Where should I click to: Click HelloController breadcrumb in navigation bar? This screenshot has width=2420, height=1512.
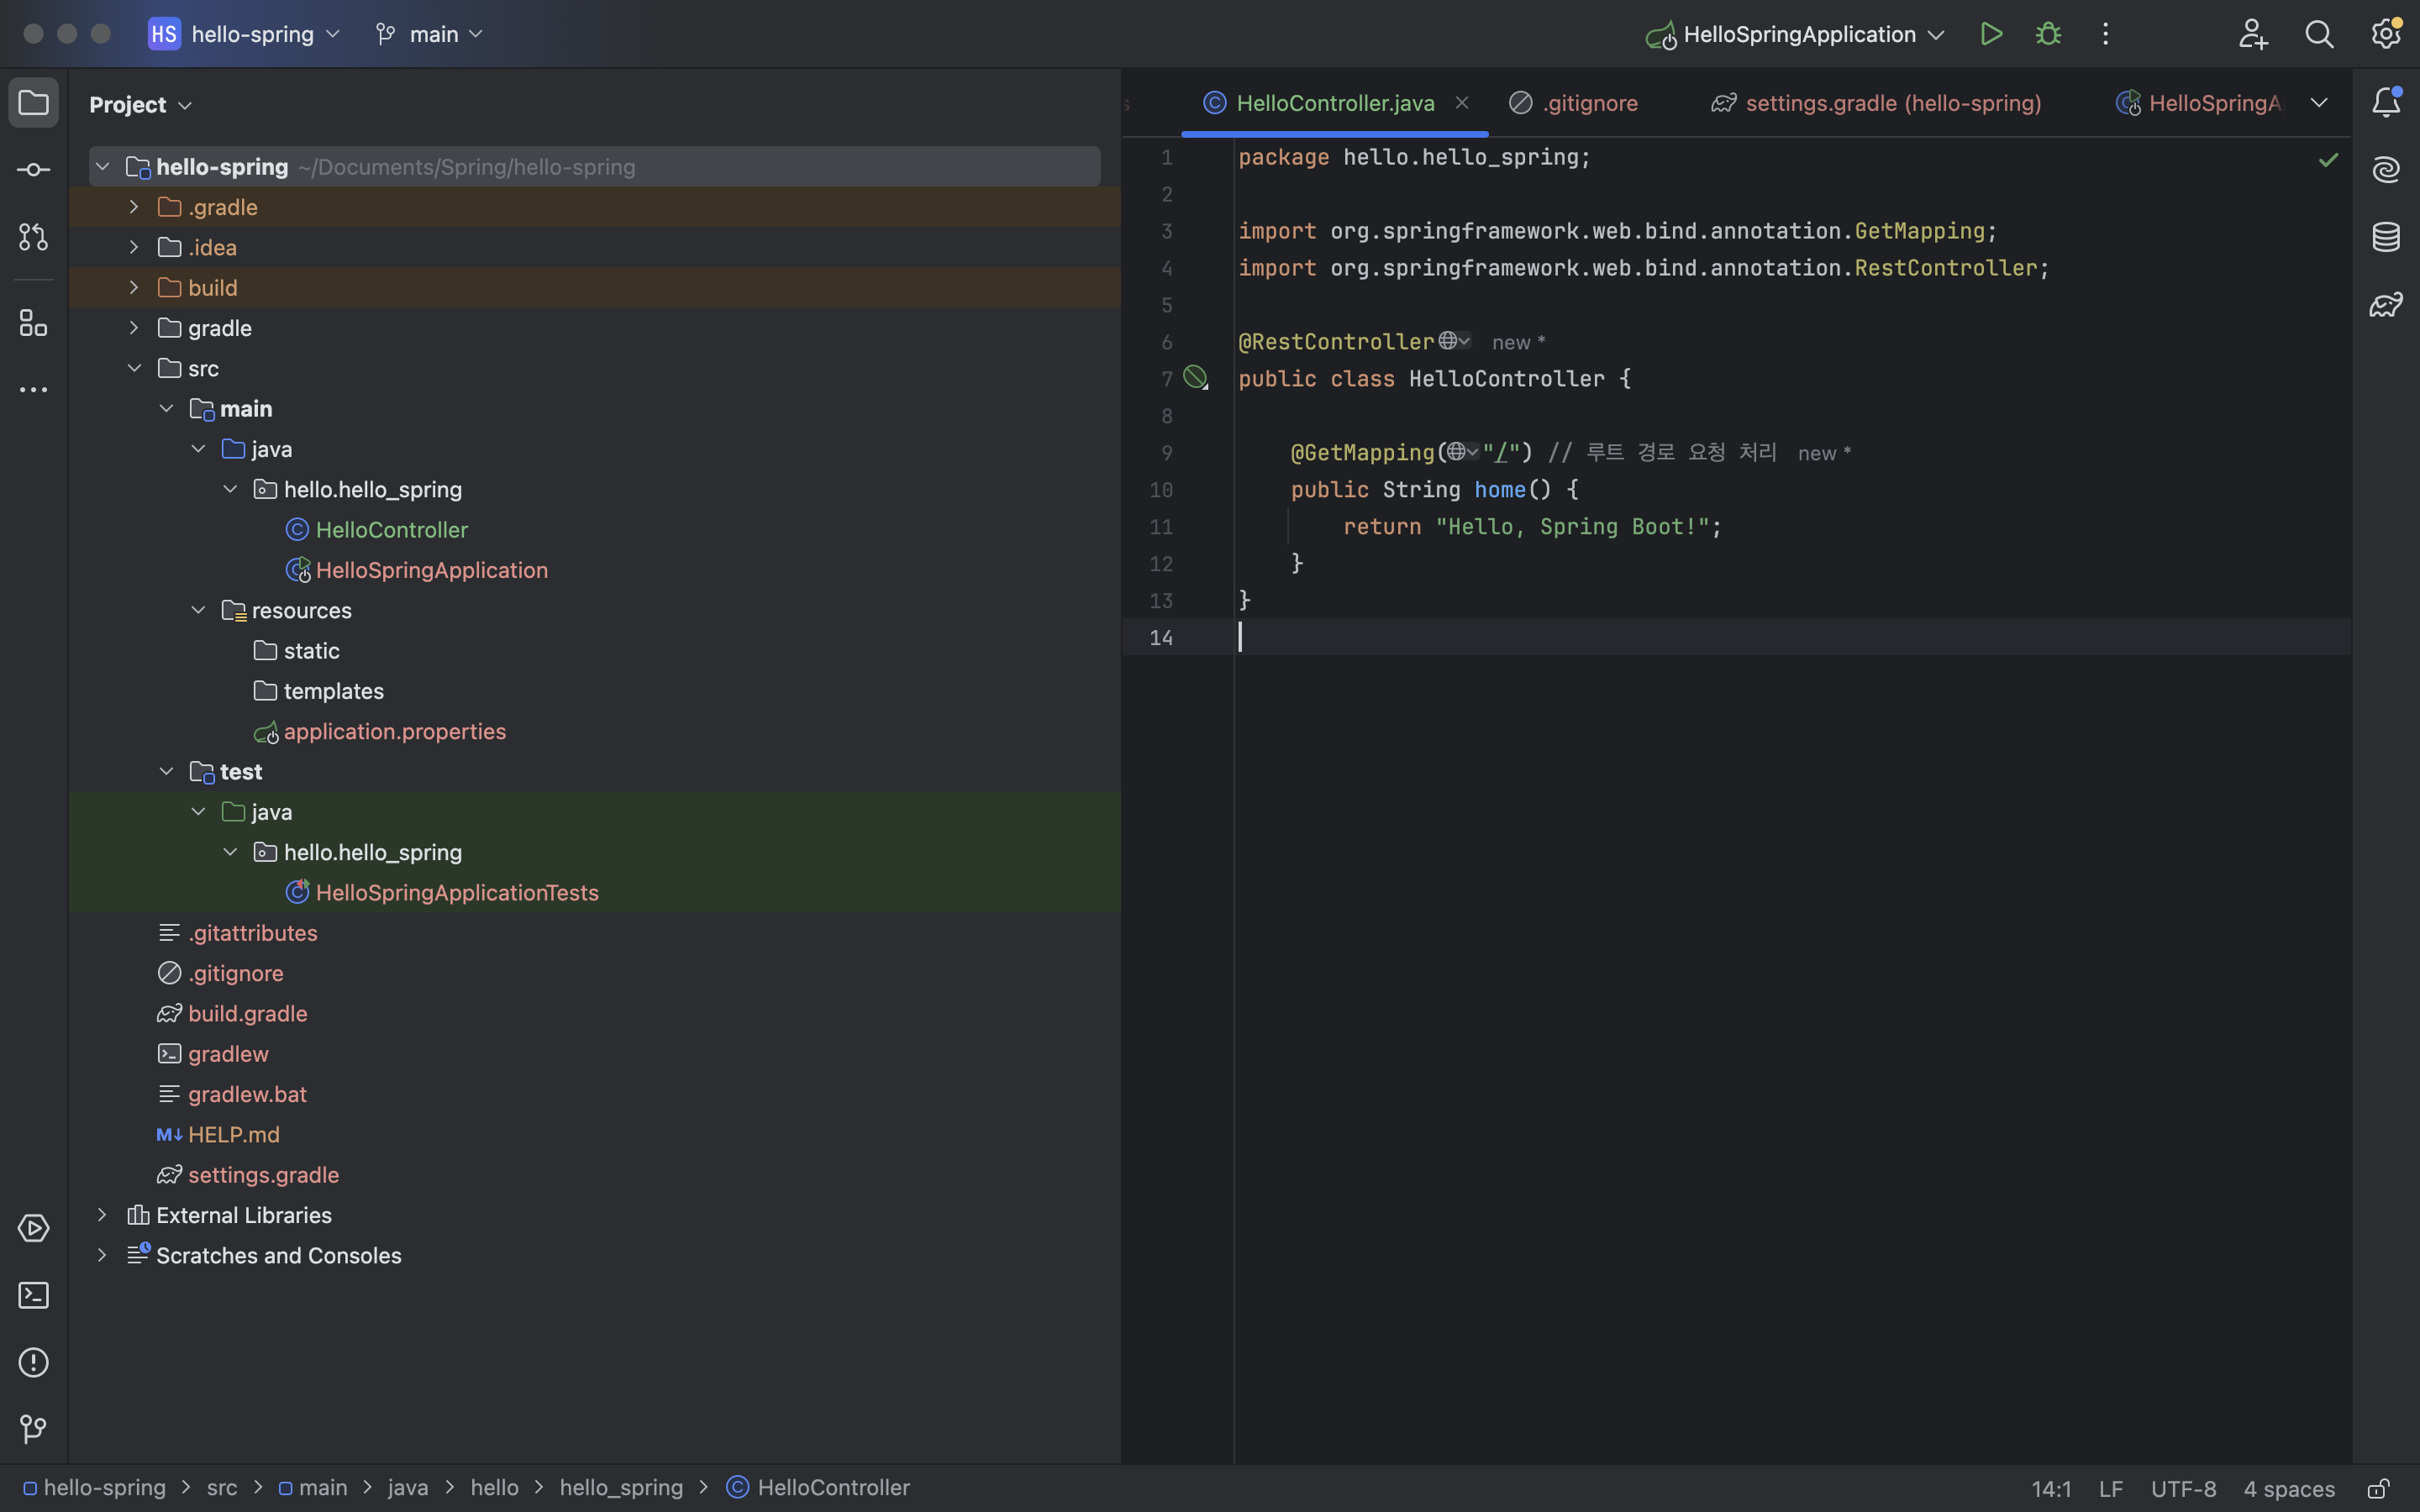pos(833,1488)
